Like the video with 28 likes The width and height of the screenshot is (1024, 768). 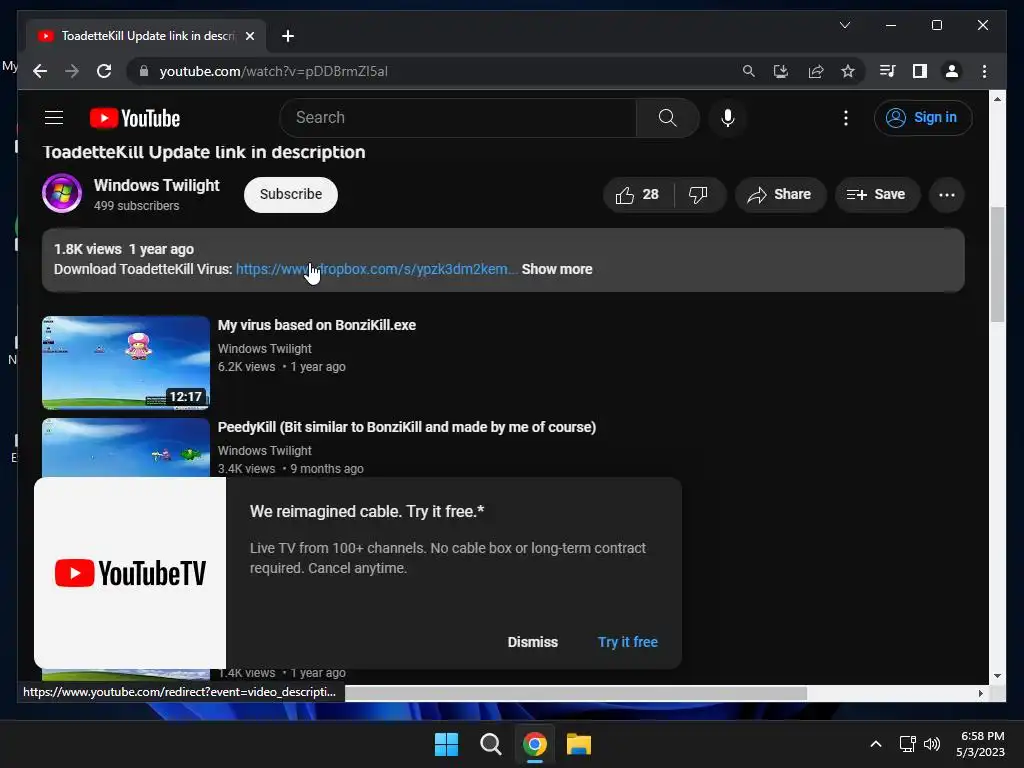[638, 195]
